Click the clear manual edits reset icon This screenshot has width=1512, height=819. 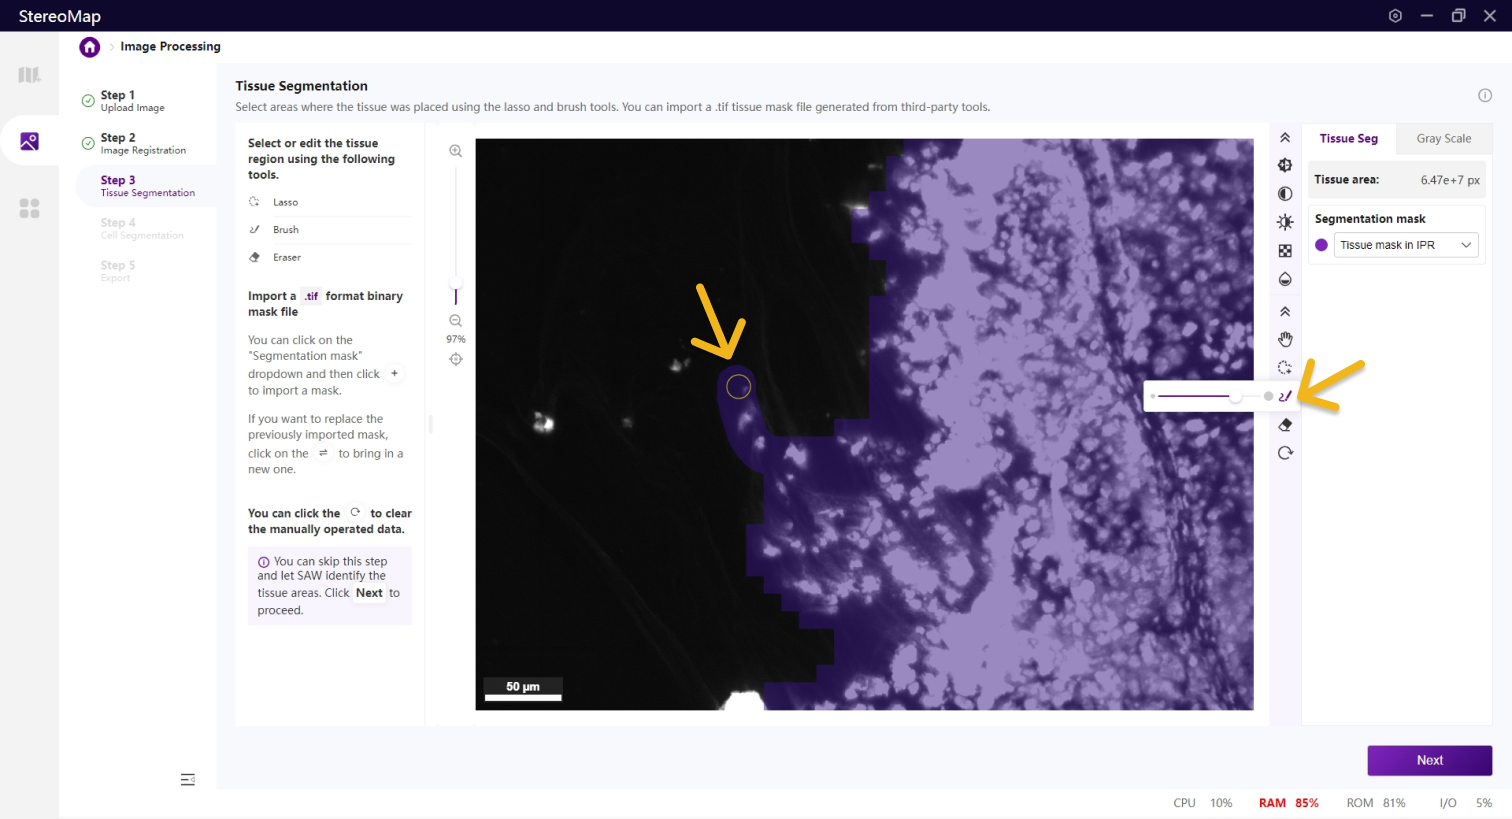pos(1285,453)
